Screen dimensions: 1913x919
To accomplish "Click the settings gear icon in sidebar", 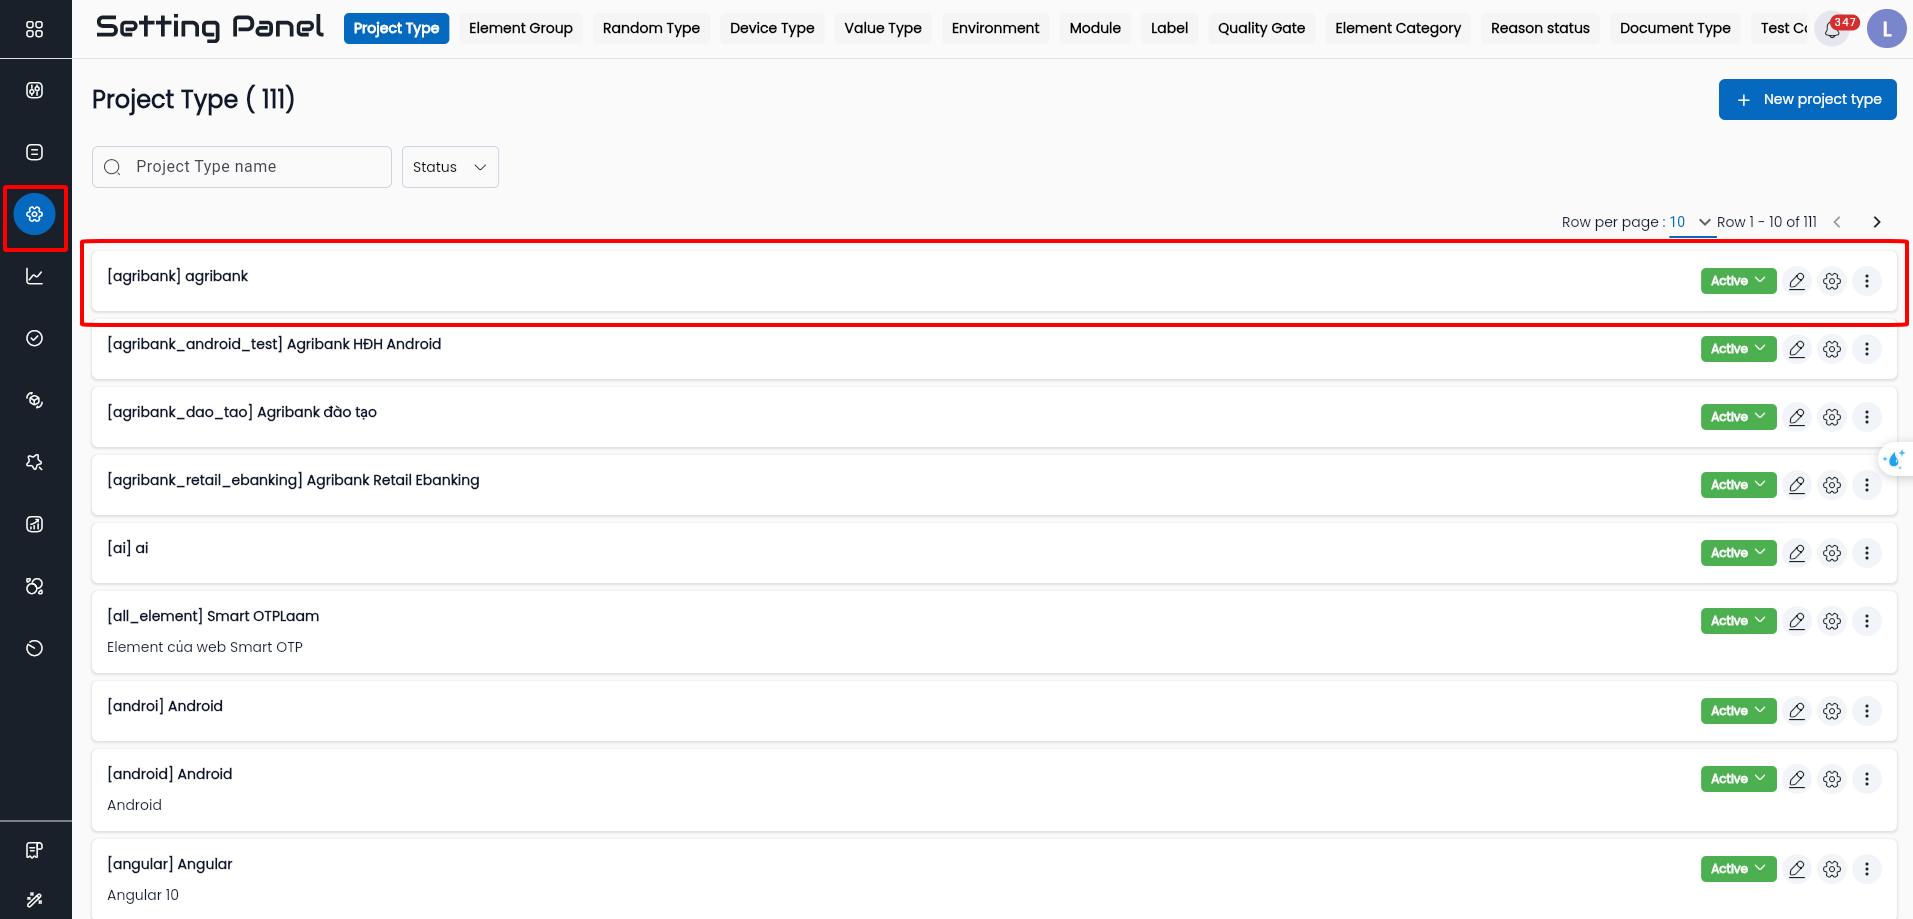I will point(34,214).
